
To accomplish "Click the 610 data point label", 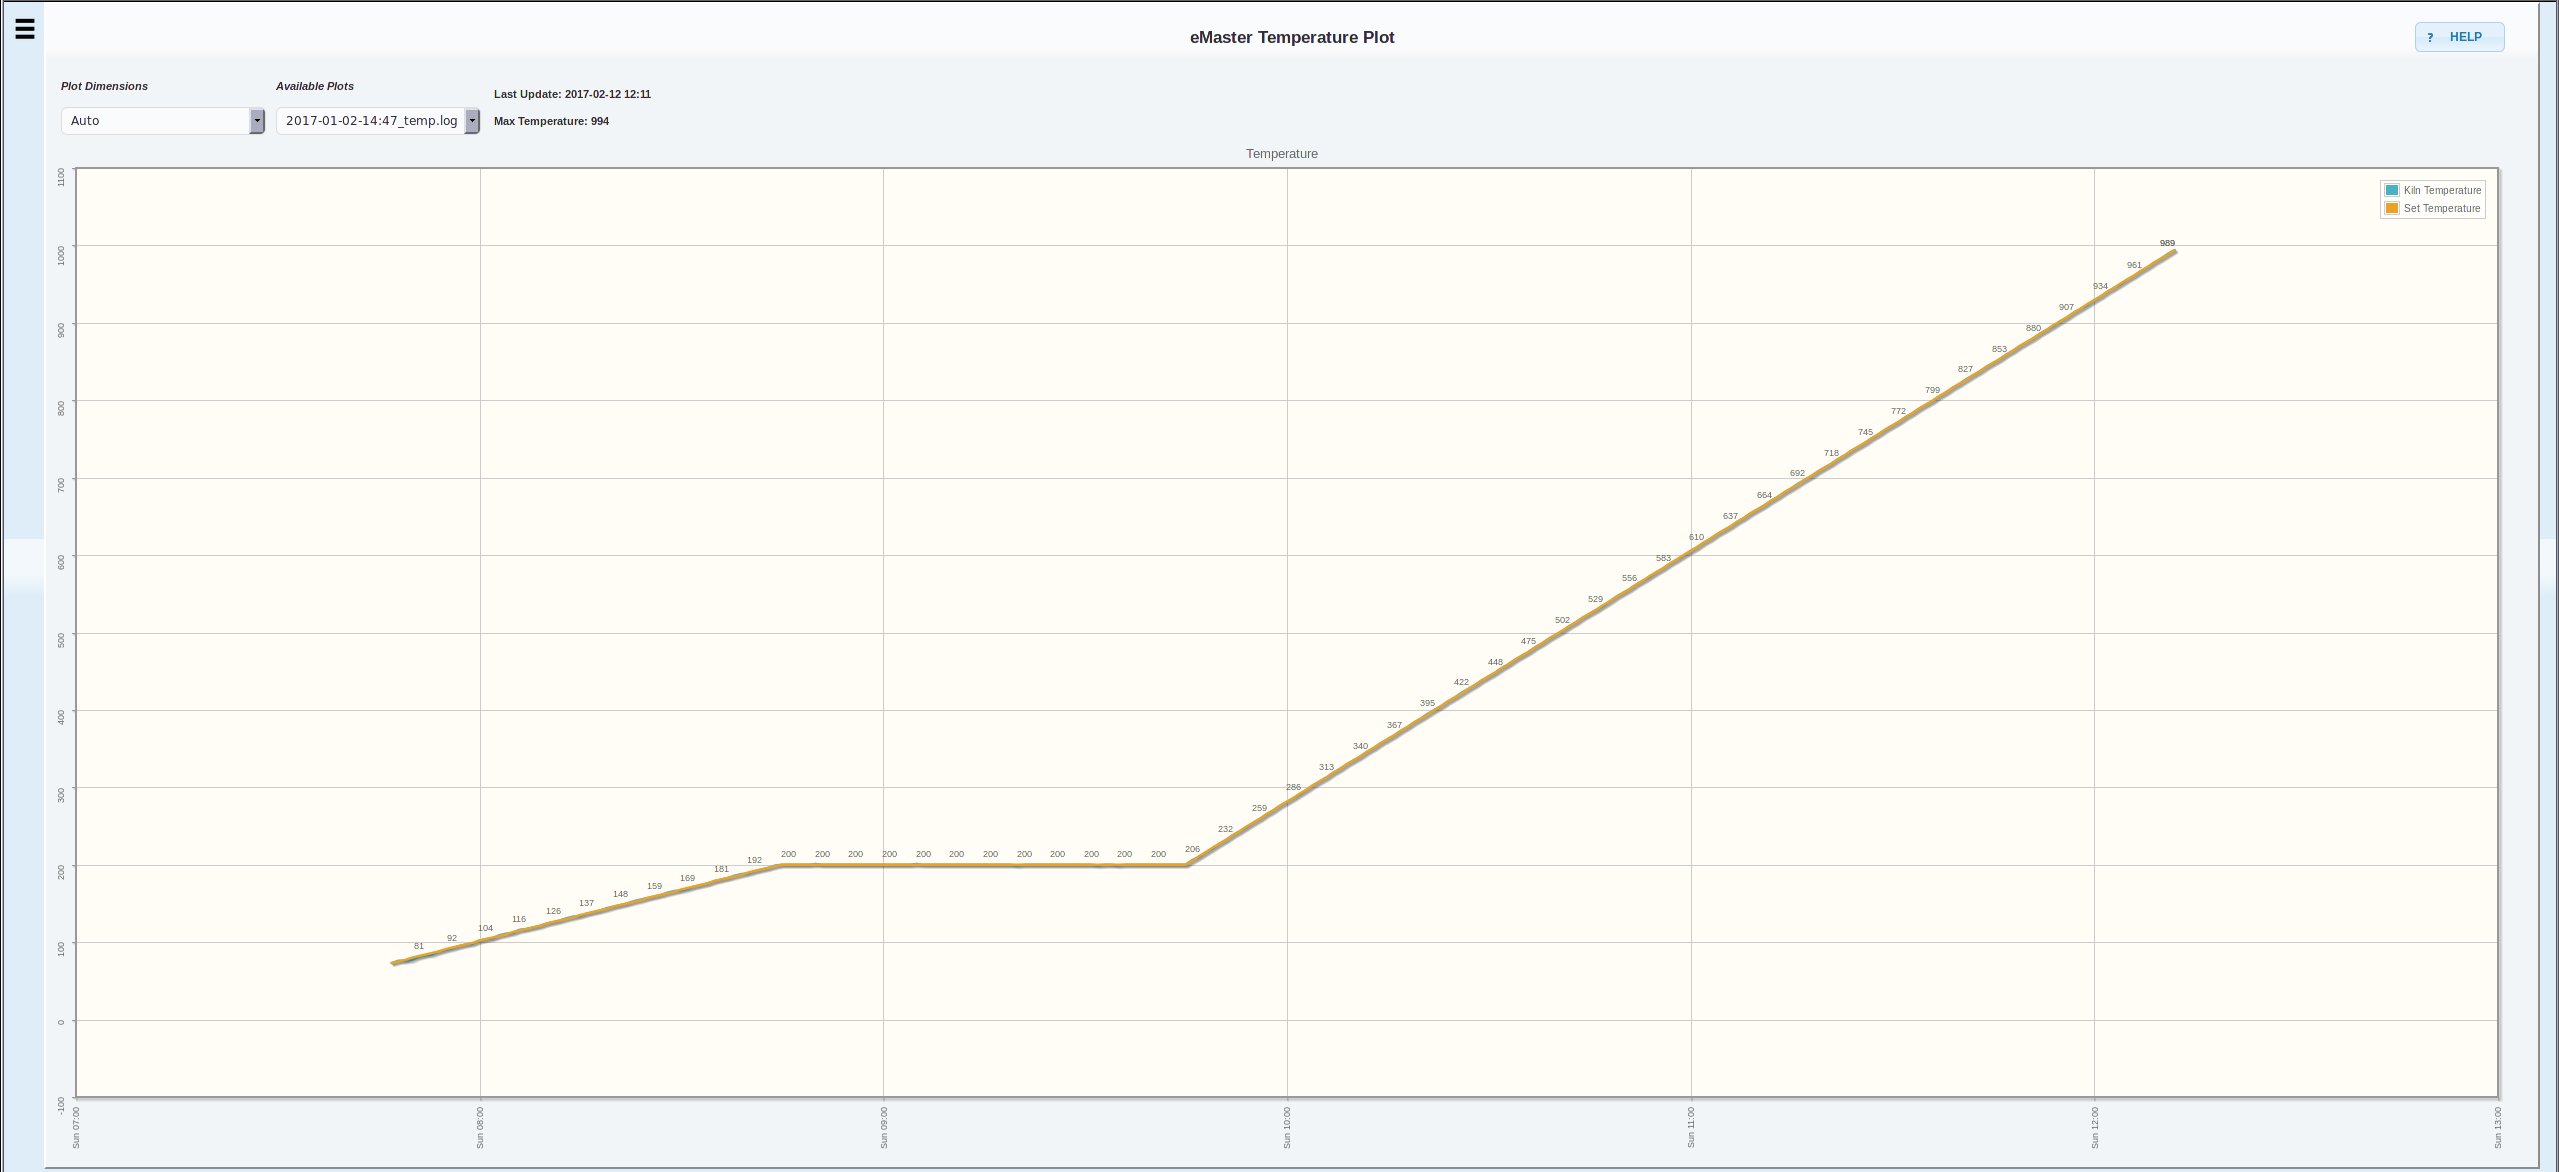I will pos(1696,537).
